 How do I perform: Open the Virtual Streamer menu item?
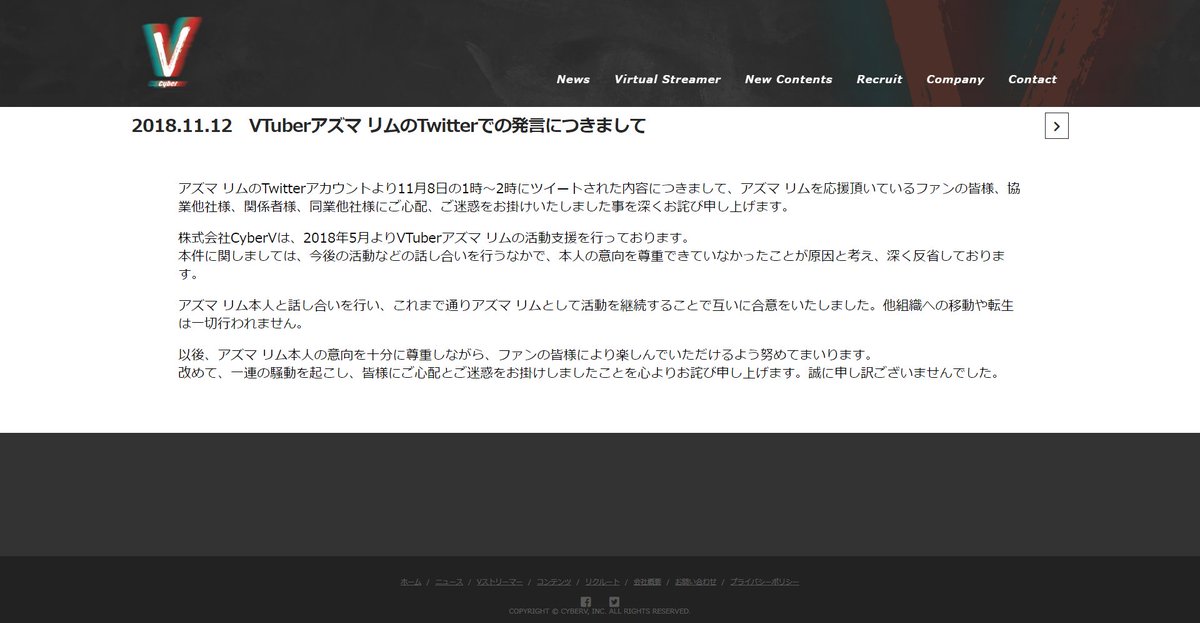point(667,79)
